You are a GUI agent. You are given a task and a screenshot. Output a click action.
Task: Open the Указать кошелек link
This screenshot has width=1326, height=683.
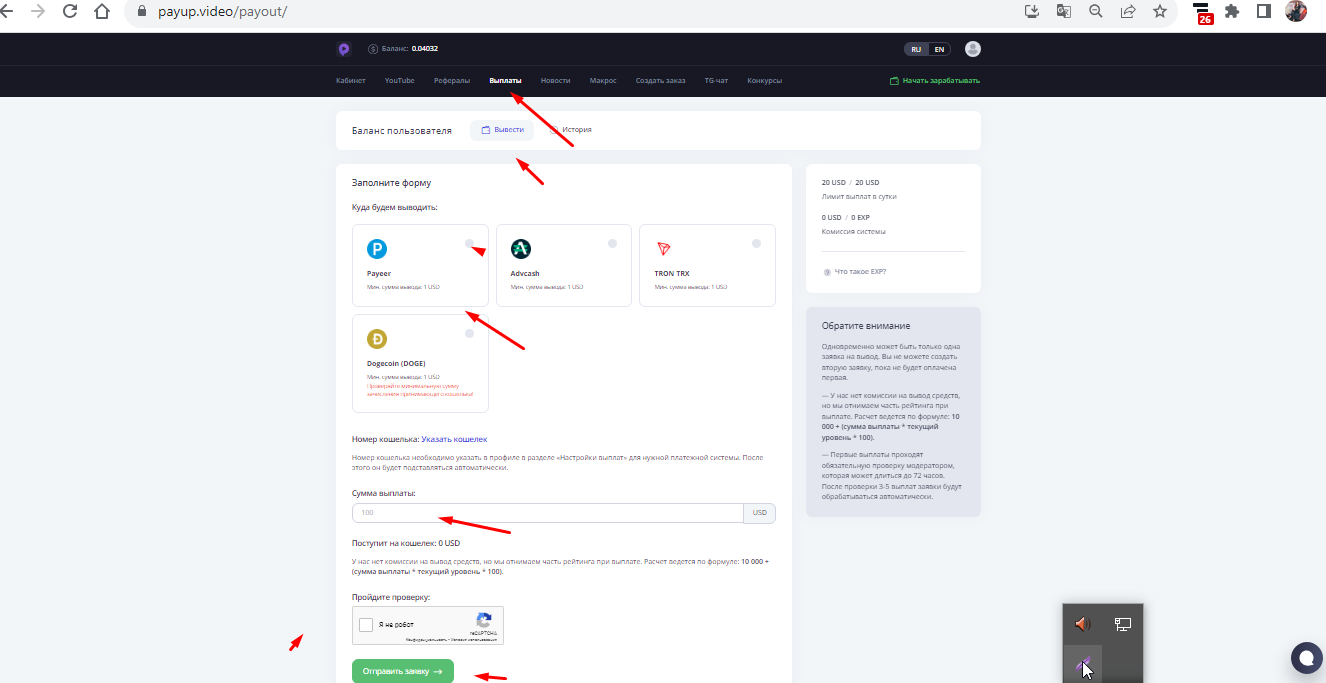tap(454, 439)
